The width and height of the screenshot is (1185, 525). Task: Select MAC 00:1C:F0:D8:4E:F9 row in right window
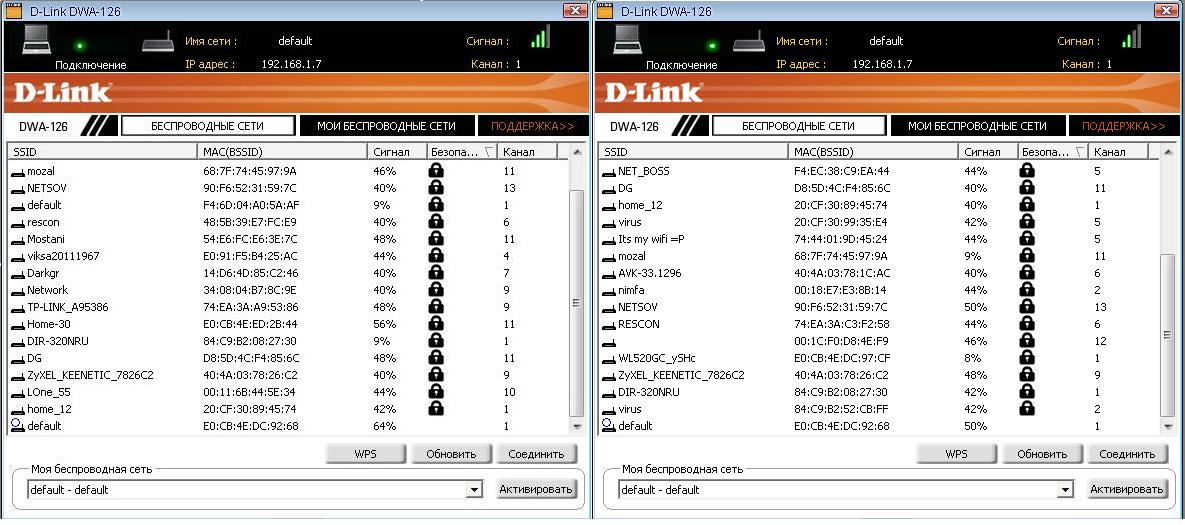[x=878, y=341]
